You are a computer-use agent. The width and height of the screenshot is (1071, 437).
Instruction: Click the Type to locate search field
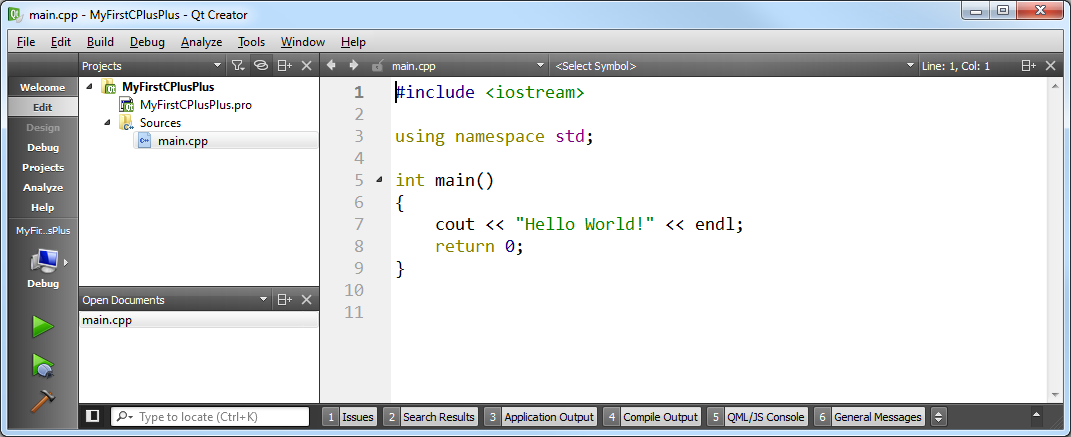tap(220, 417)
